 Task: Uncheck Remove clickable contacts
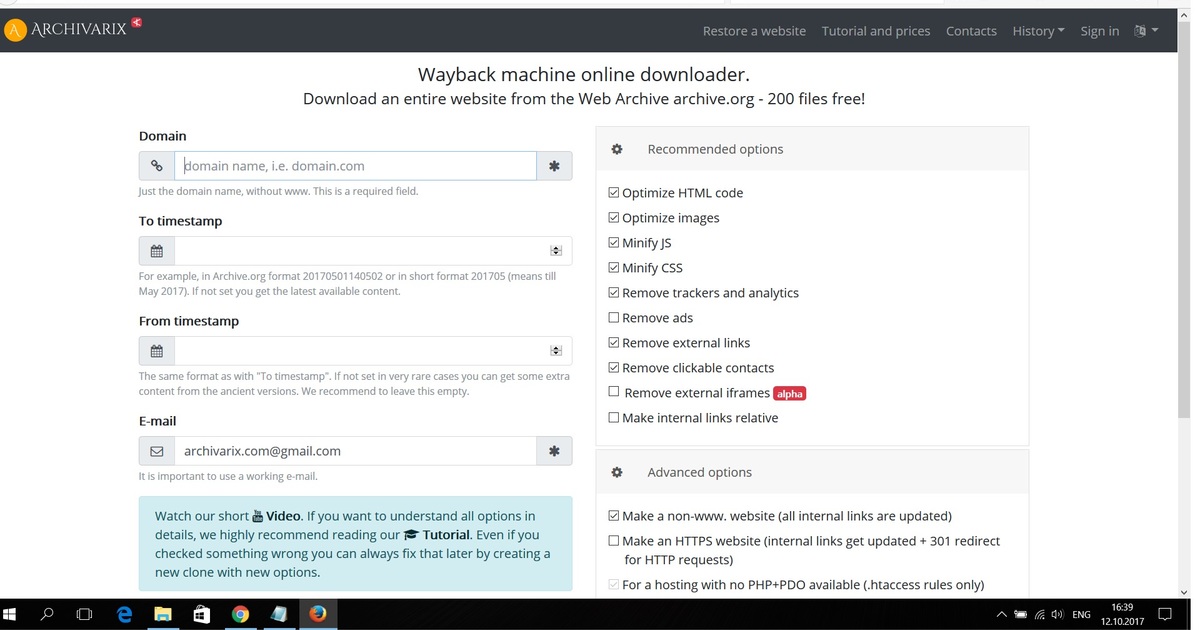614,368
